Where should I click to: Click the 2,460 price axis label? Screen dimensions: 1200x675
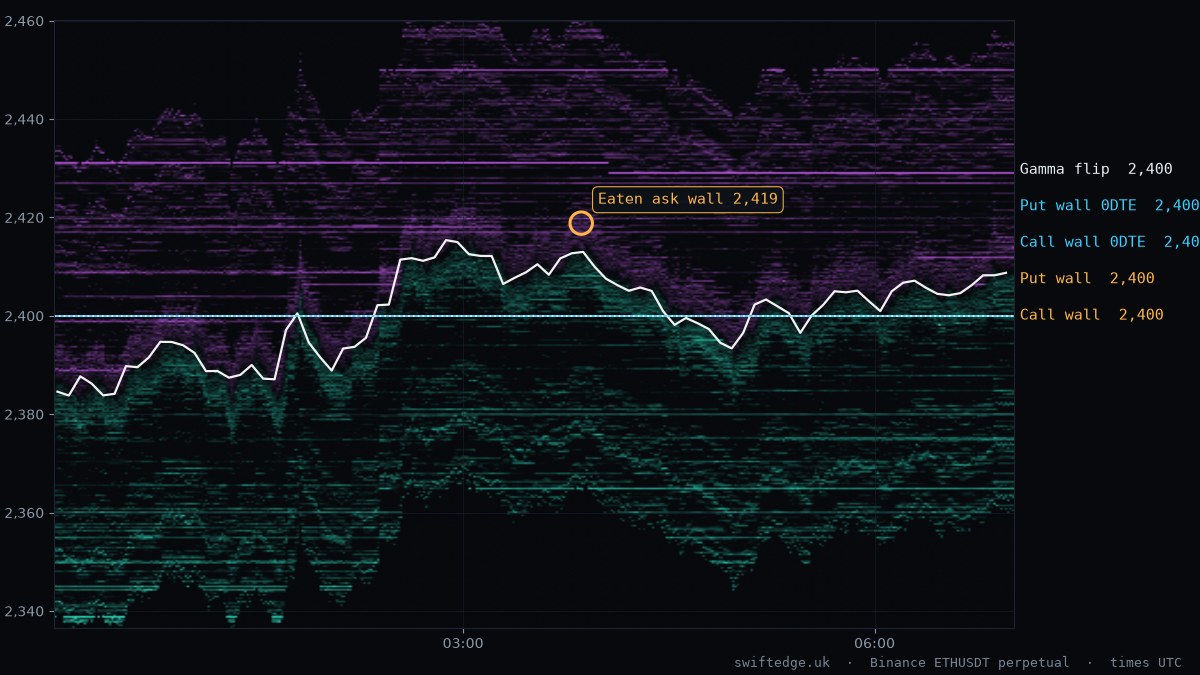pyautogui.click(x=24, y=21)
